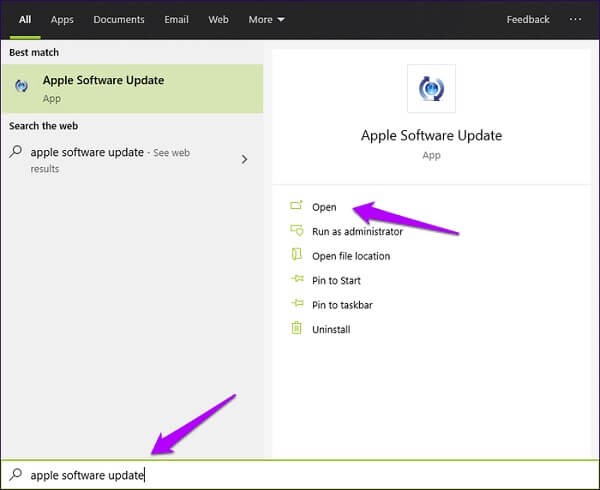The width and height of the screenshot is (600, 490).
Task: Expand the More filter dropdown
Action: (x=266, y=20)
